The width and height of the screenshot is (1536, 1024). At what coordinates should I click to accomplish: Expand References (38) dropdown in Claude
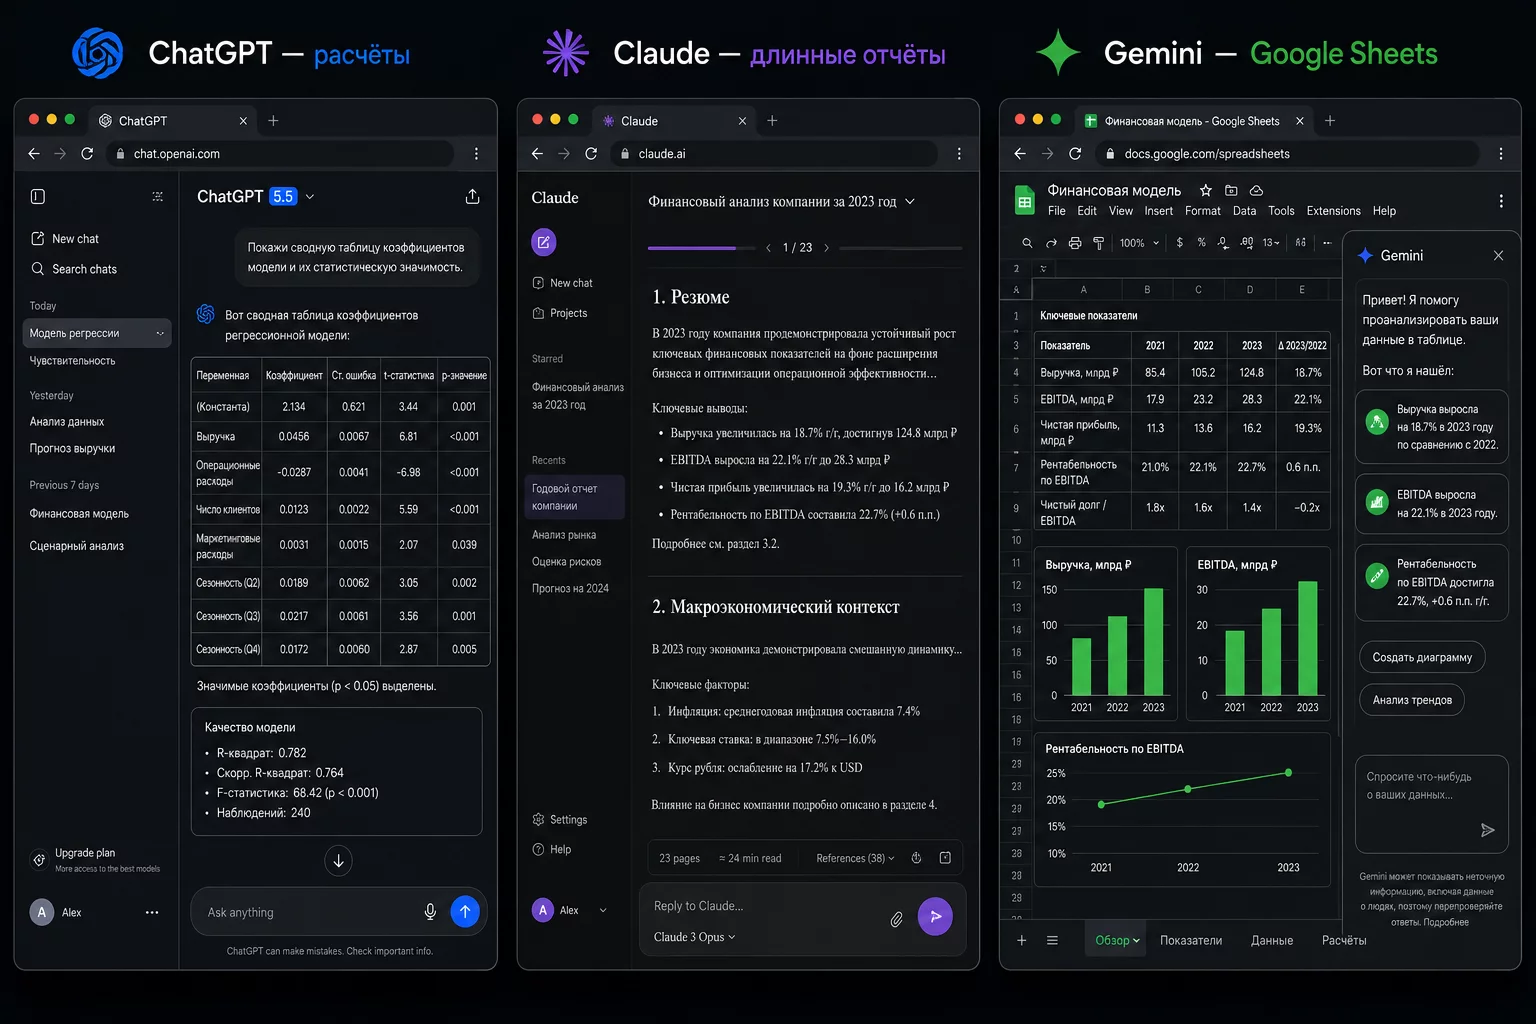pos(855,858)
